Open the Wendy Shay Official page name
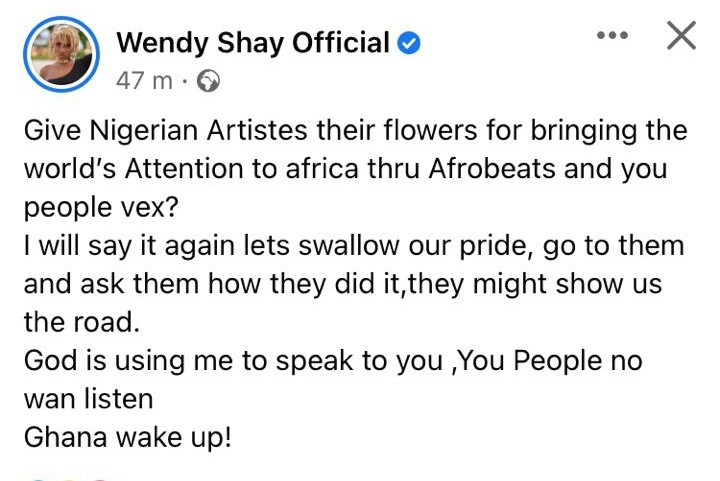 (253, 43)
